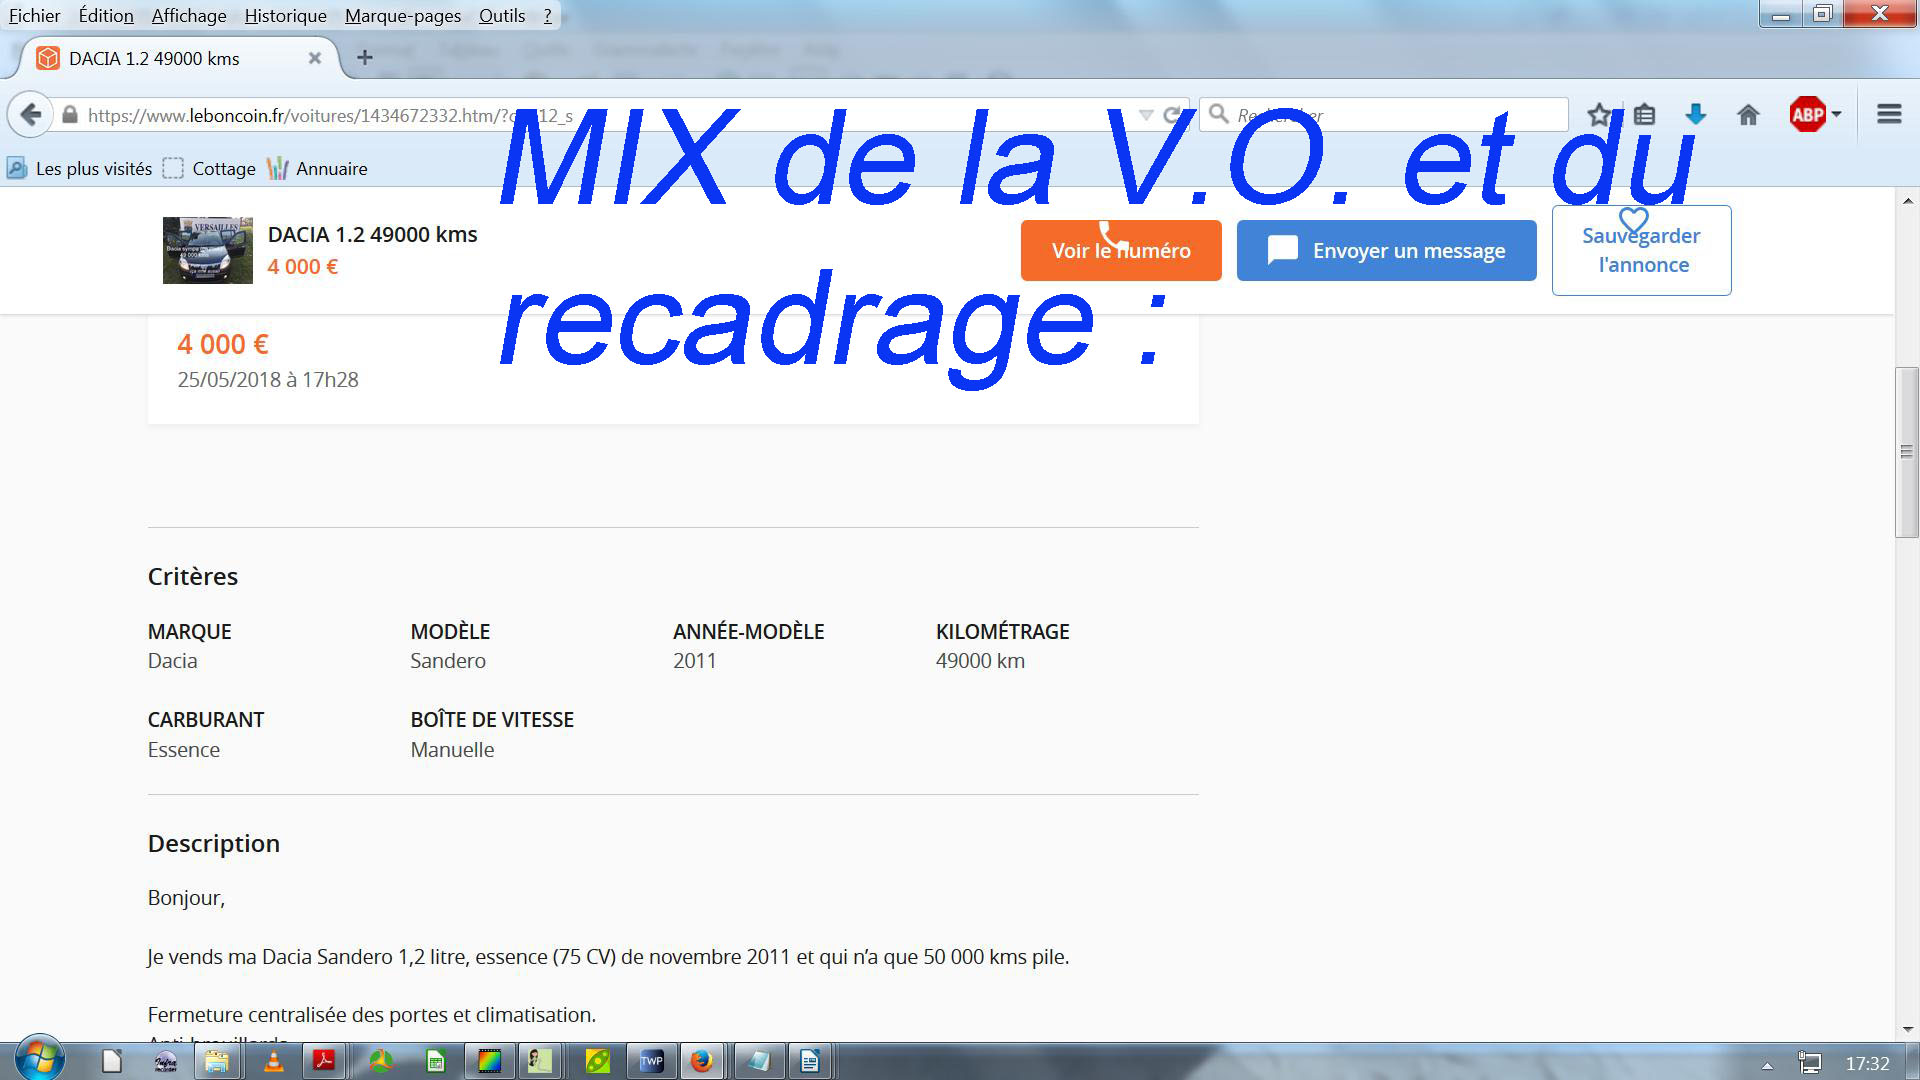Click the Essence fuel value
This screenshot has width=1920, height=1080.
coord(183,750)
